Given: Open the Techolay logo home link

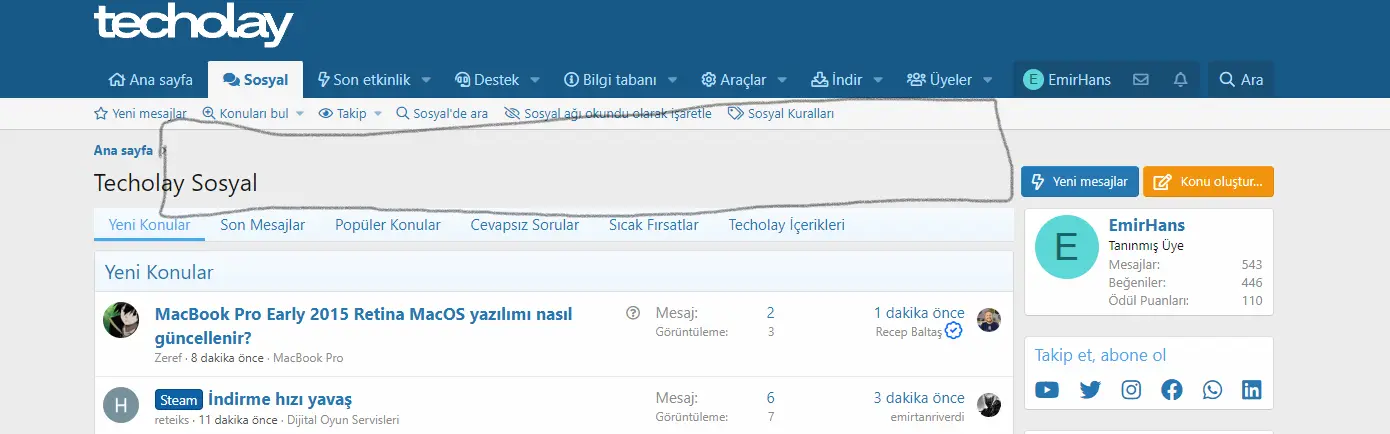Looking at the screenshot, I should (193, 23).
